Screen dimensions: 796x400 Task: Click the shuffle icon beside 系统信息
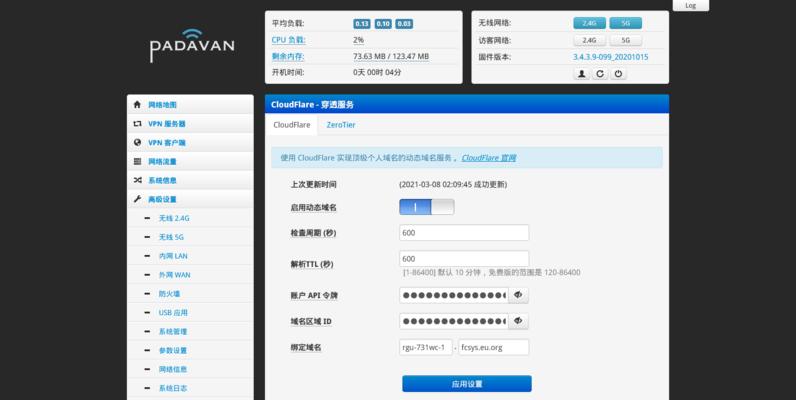coord(137,180)
